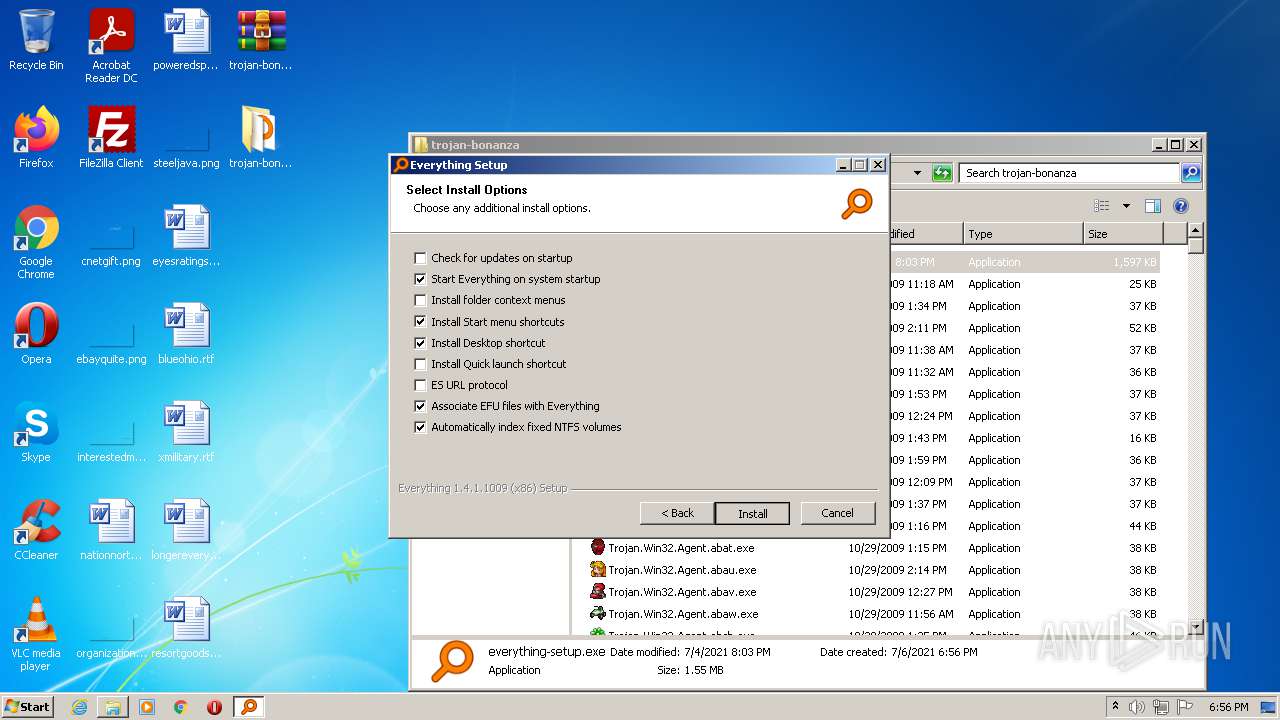Screen dimensions: 1280x720
Task: Click Chrome icon in taskbar
Action: [181, 707]
